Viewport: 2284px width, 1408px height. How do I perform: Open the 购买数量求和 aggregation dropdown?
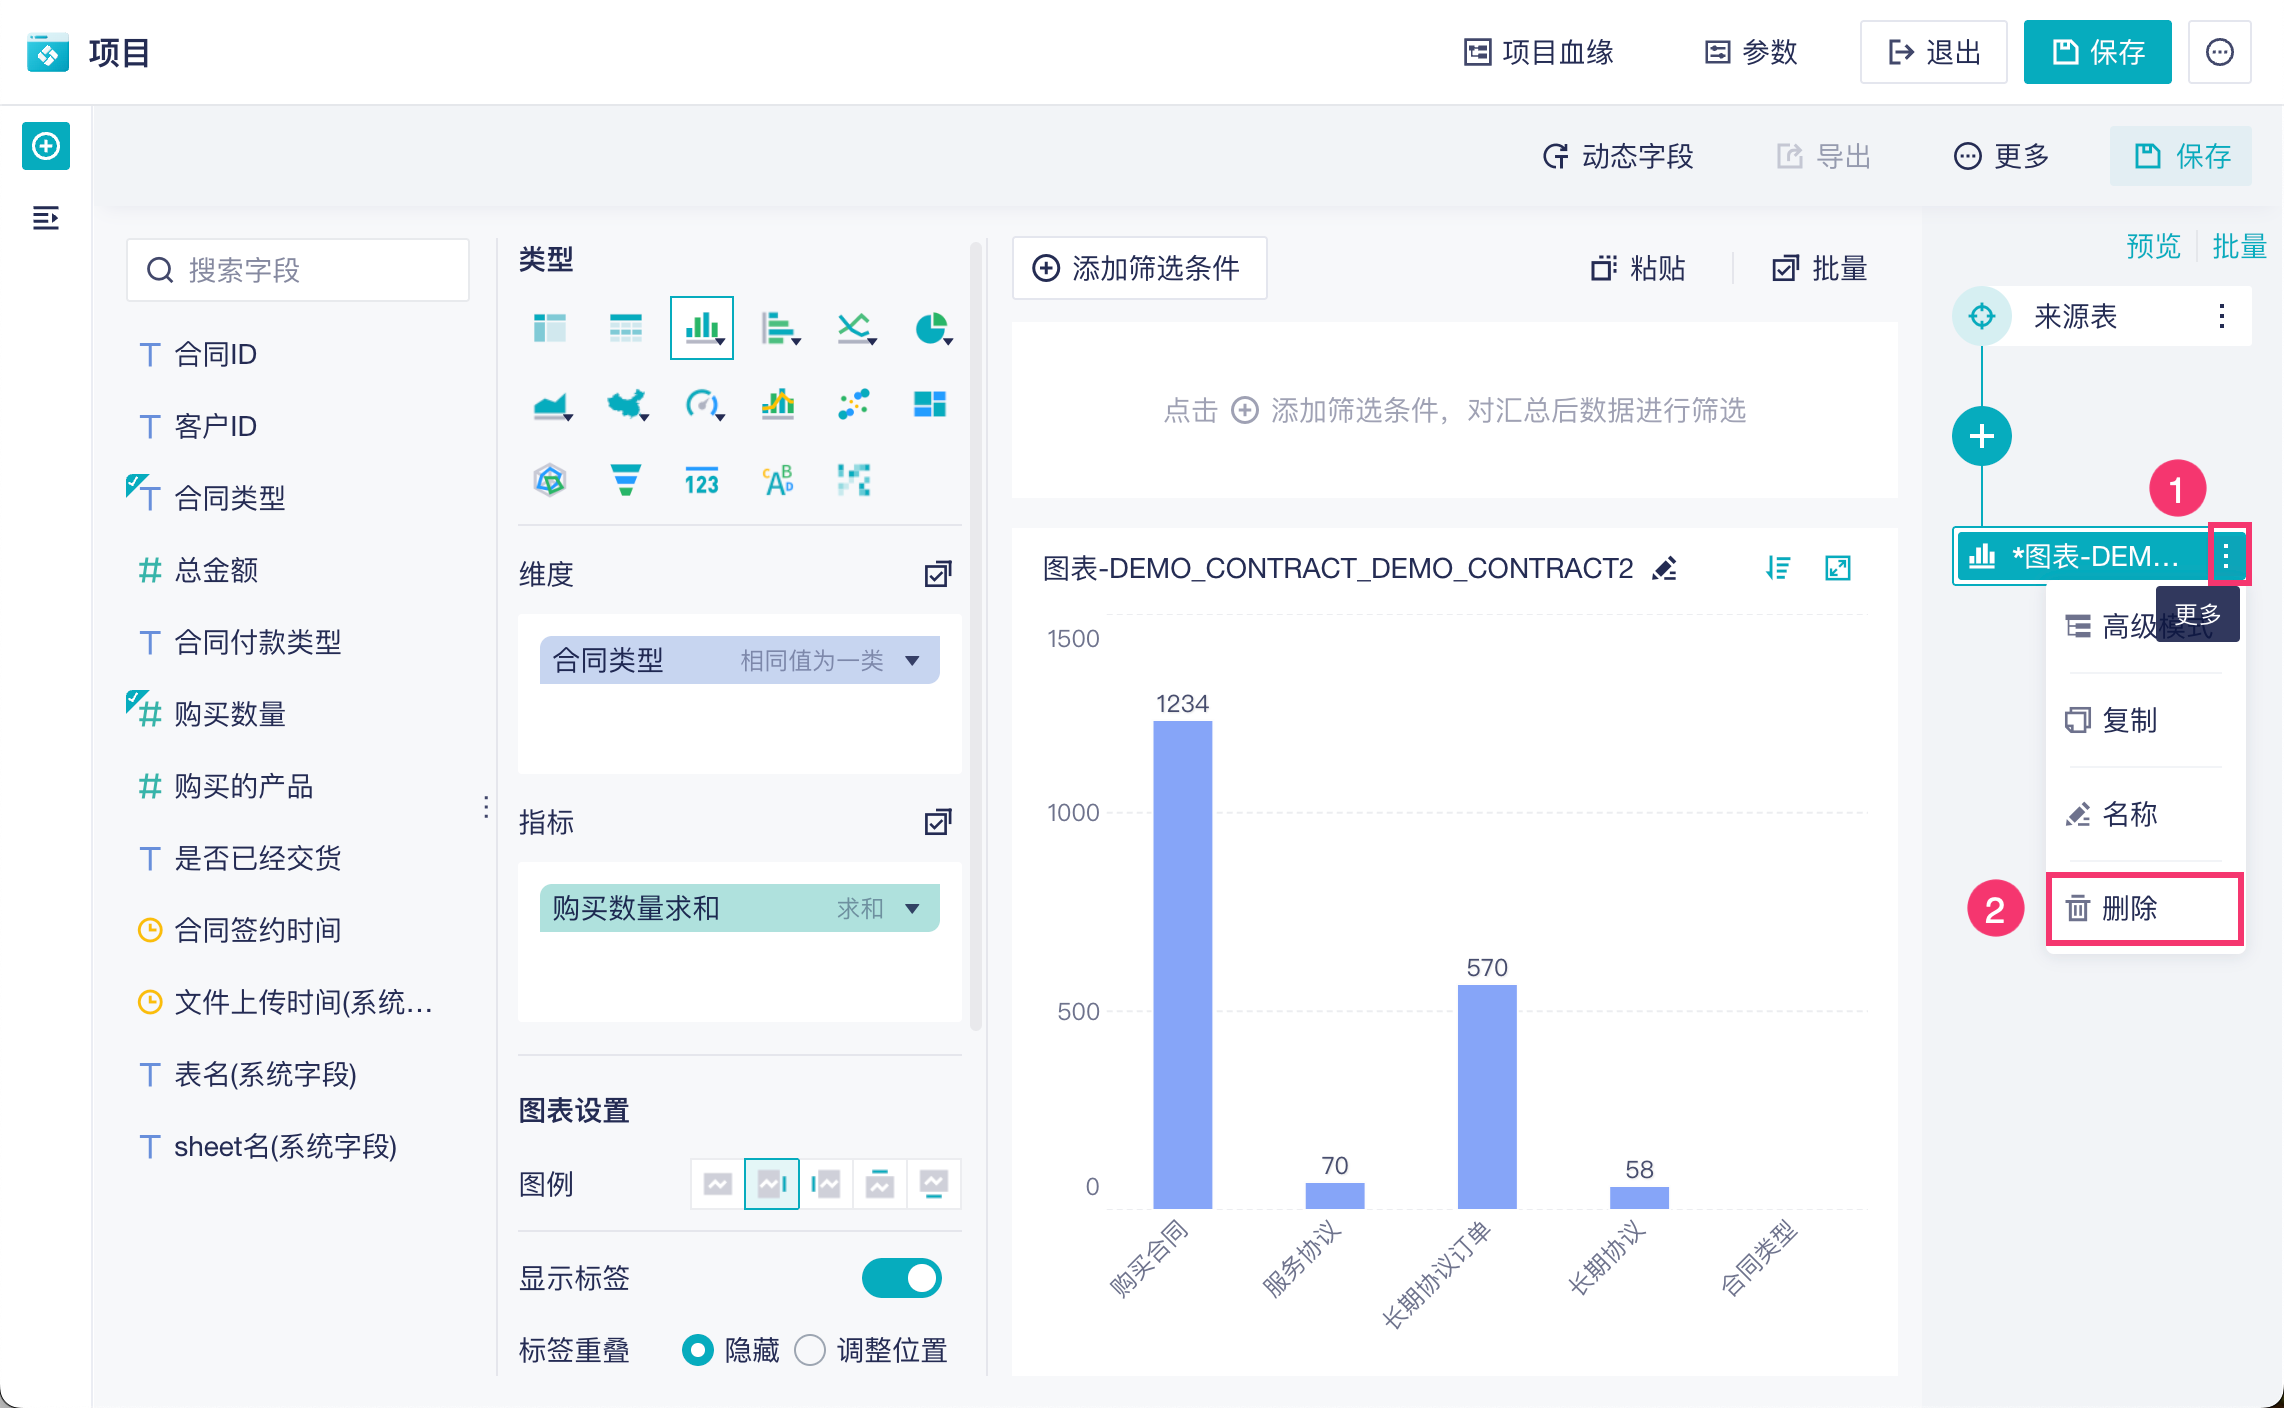[912, 909]
